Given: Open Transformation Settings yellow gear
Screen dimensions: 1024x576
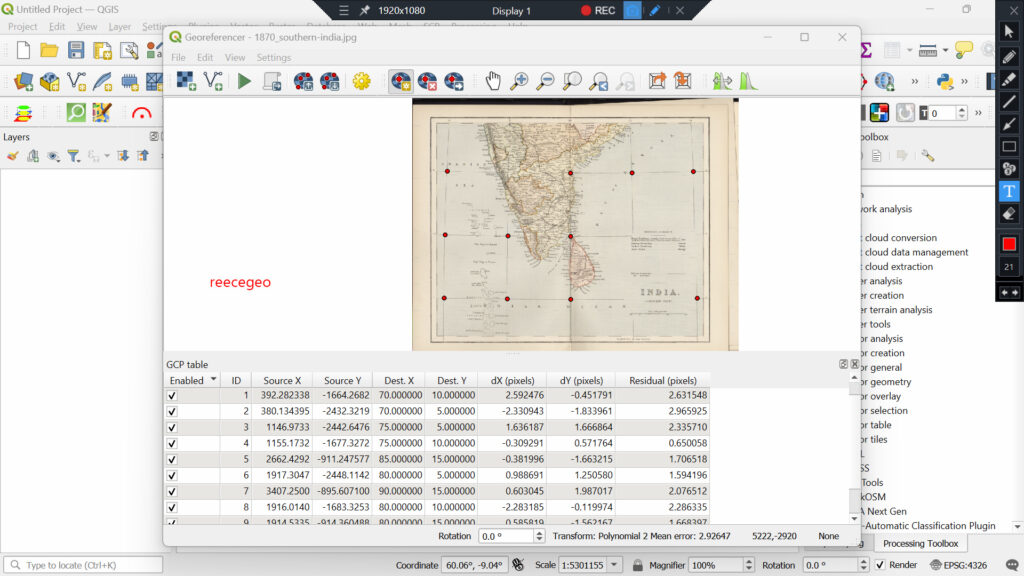Looking at the screenshot, I should (x=361, y=81).
